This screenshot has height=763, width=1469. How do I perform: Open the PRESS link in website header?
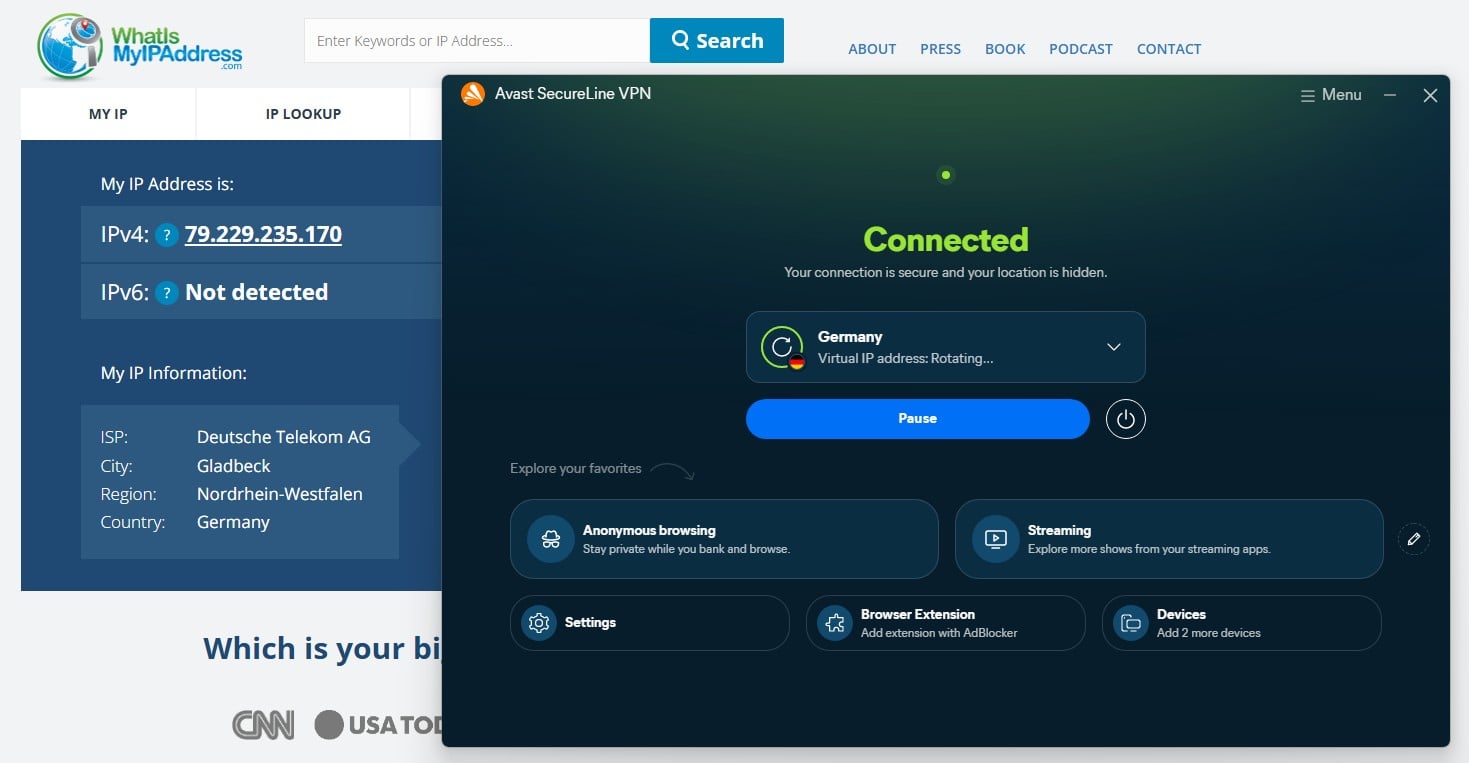click(940, 49)
